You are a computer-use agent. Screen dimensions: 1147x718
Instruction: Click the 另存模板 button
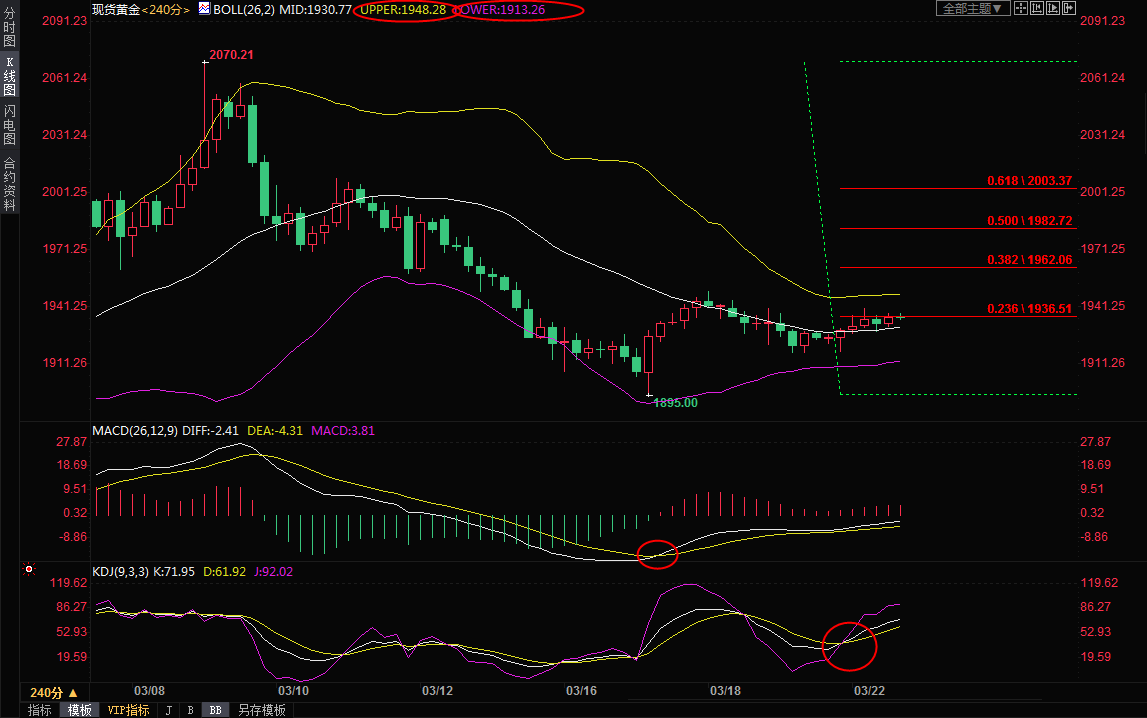[x=261, y=710]
